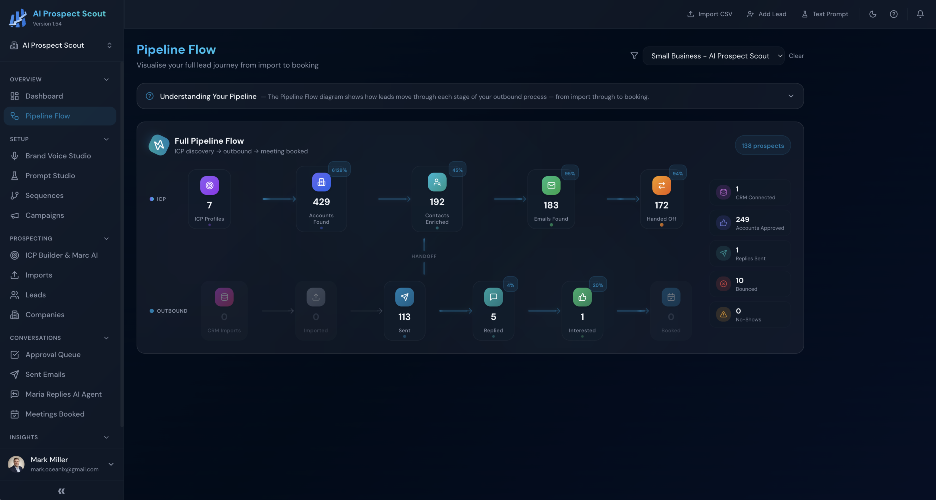
Task: Click the filter funnel icon
Action: [x=634, y=55]
